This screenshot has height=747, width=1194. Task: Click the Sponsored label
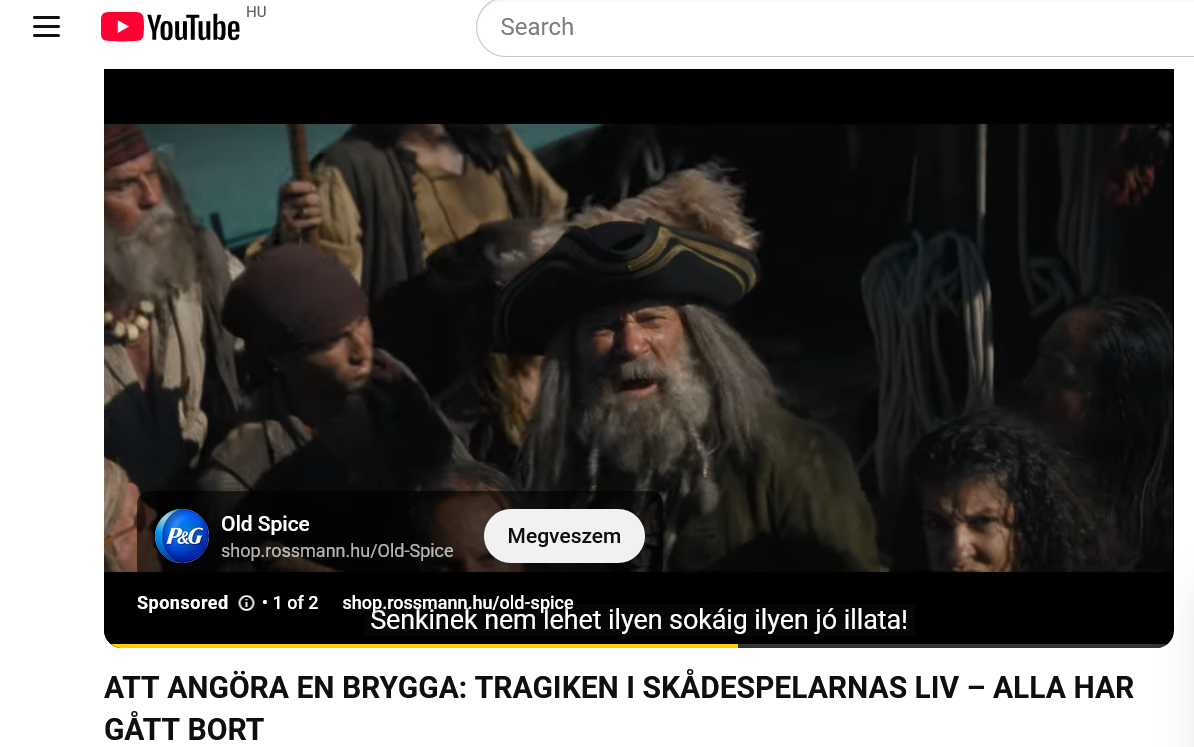pos(182,603)
